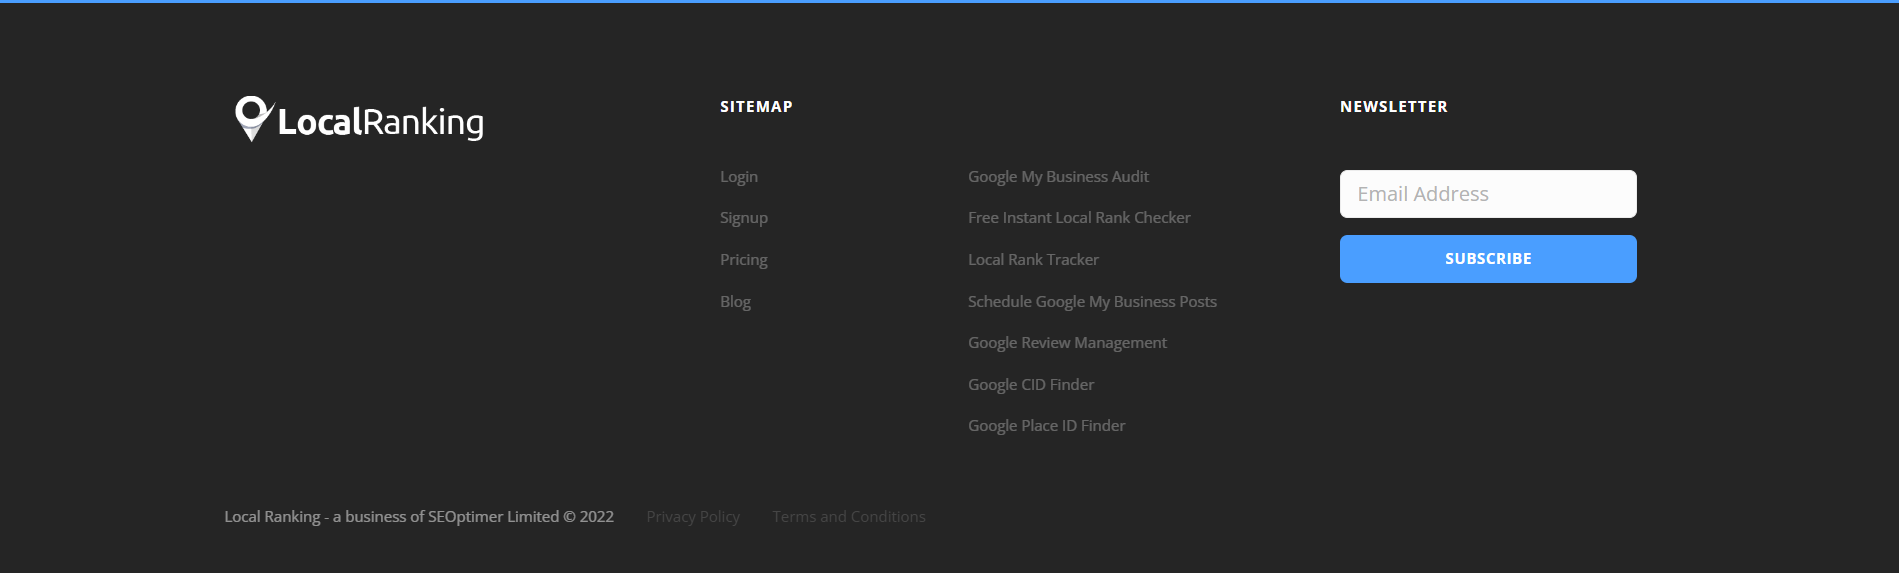Select the Local Rank Tracker link
Viewport: 1899px width, 573px height.
(x=1033, y=260)
